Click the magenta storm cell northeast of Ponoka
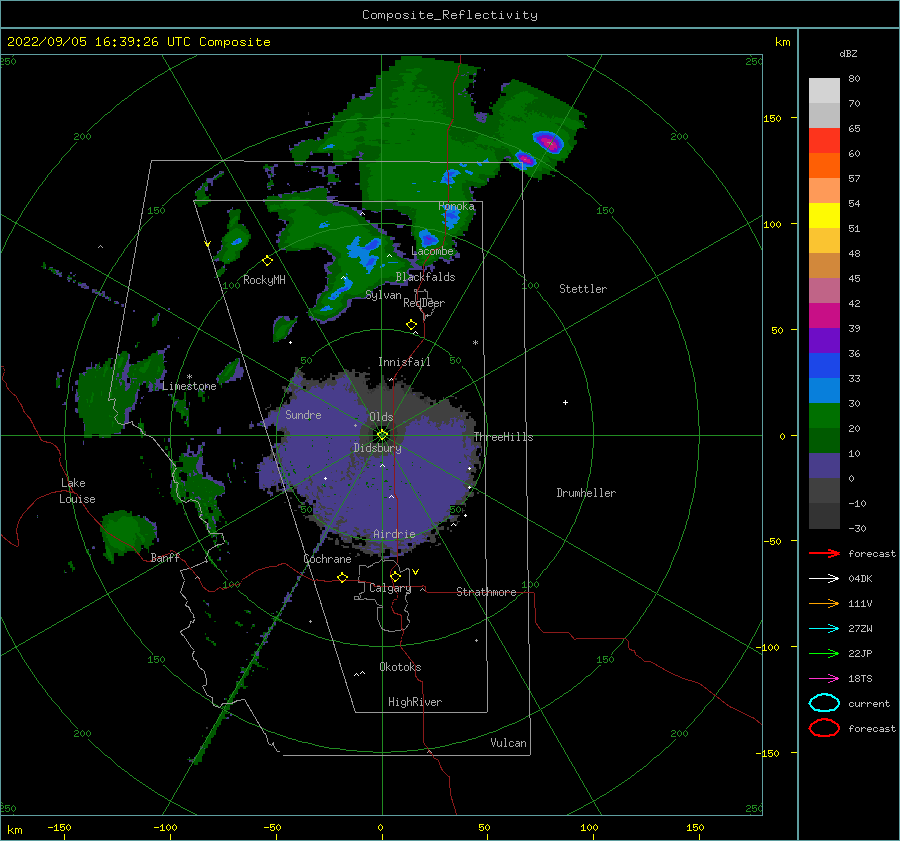The image size is (900, 841). click(x=548, y=141)
